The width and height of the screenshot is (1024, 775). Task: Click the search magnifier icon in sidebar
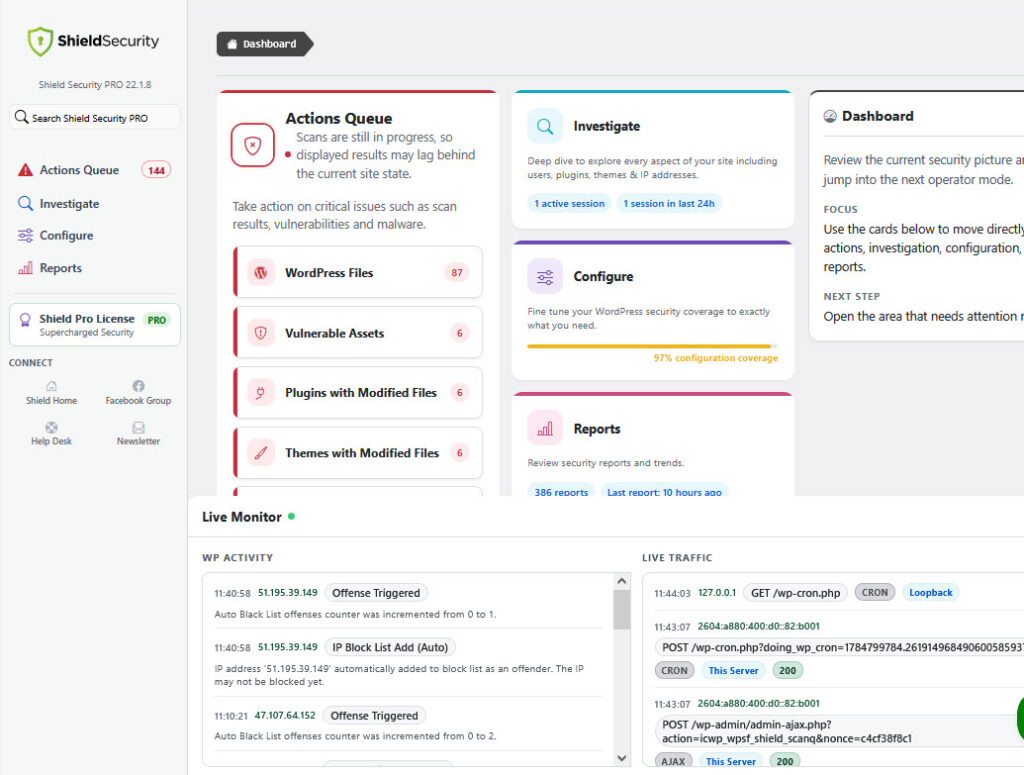[21, 117]
